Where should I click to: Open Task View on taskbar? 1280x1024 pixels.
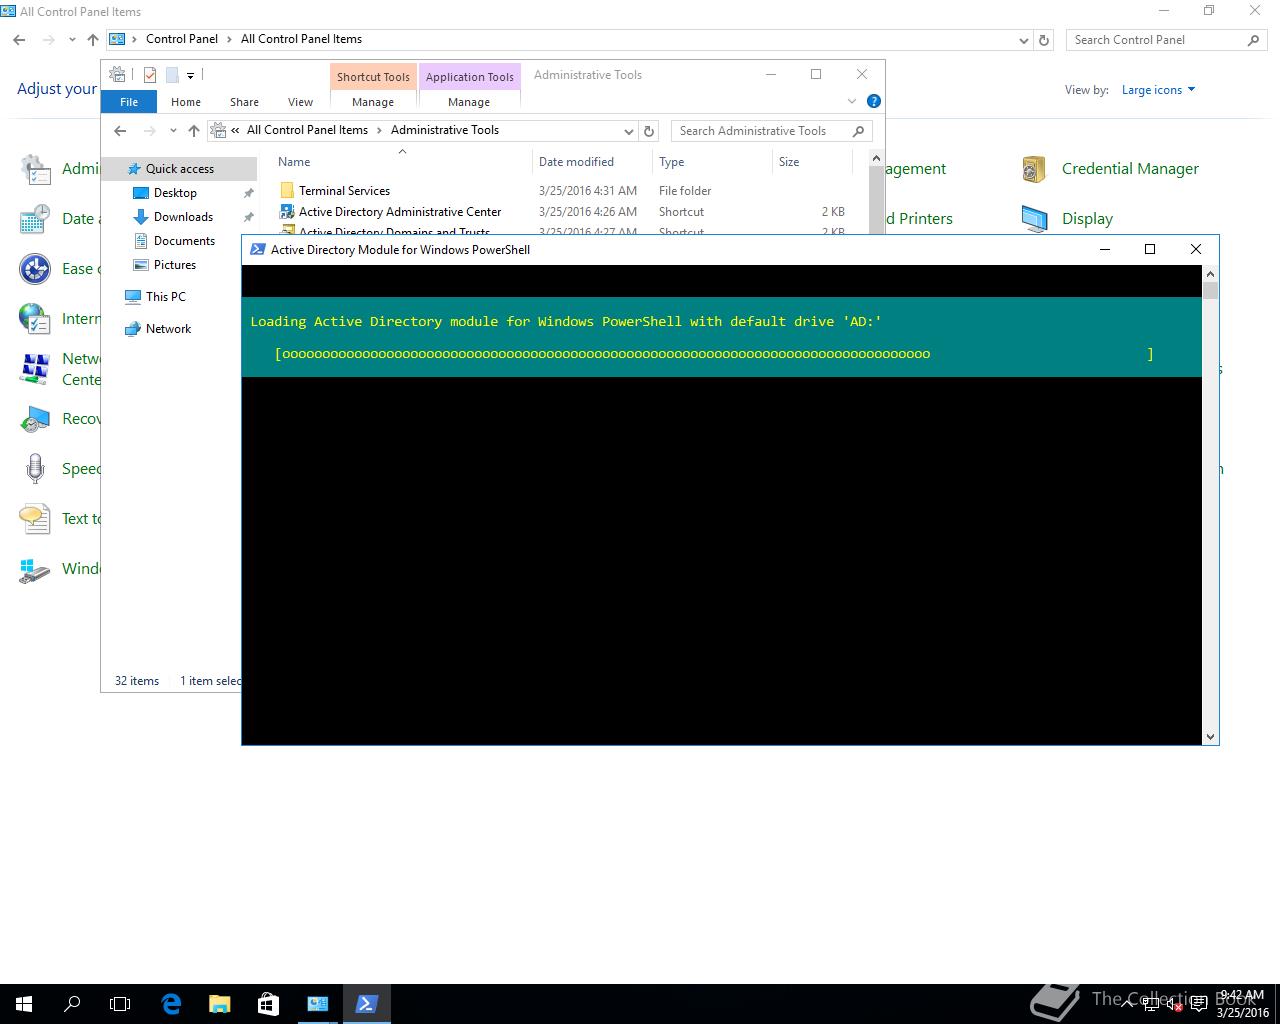[x=120, y=1004]
